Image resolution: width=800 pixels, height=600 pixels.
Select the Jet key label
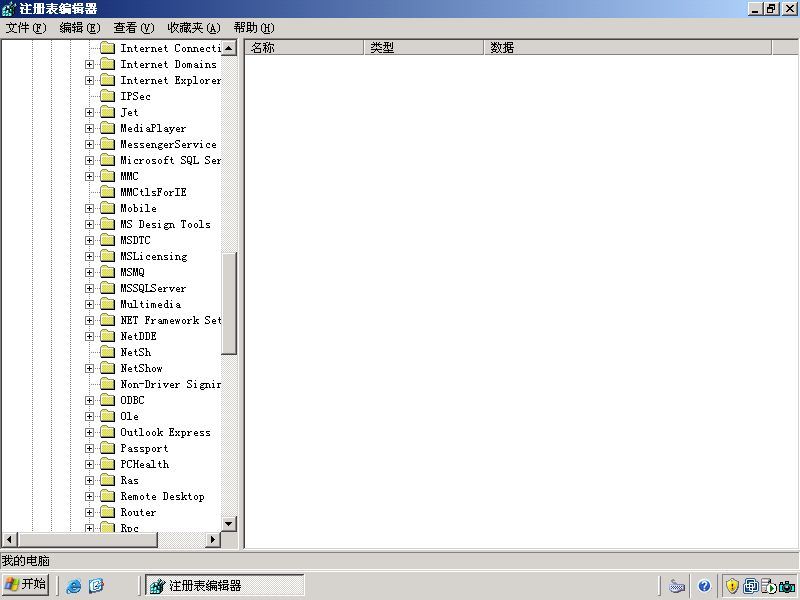click(129, 112)
